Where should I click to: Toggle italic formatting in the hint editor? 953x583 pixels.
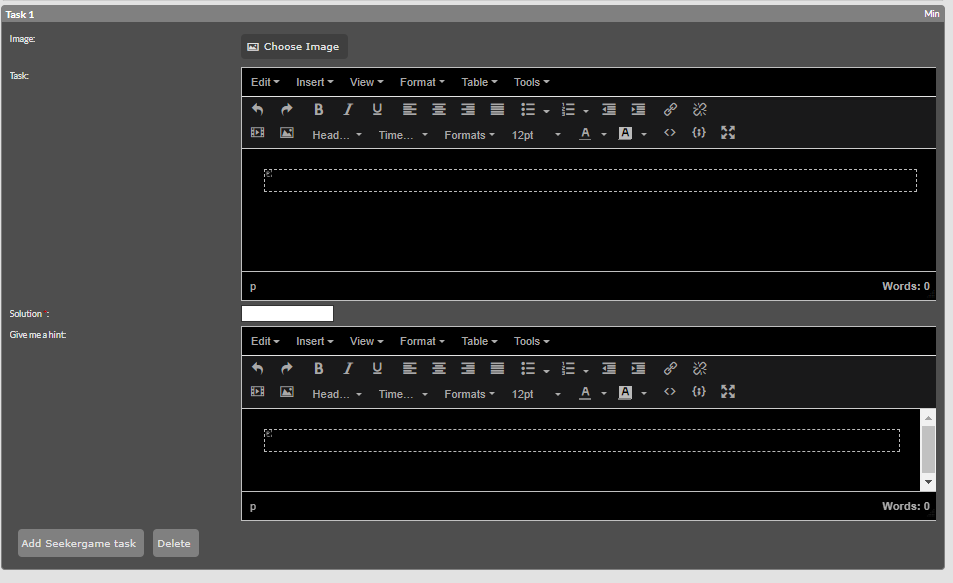(x=348, y=368)
